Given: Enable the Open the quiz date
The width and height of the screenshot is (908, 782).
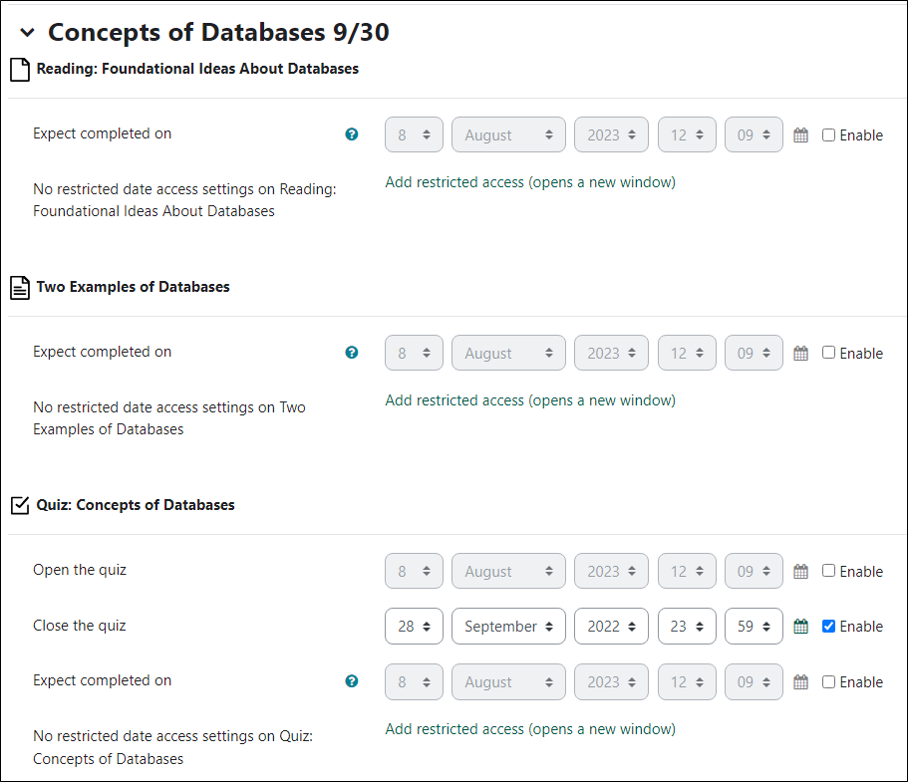Looking at the screenshot, I should pyautogui.click(x=828, y=571).
